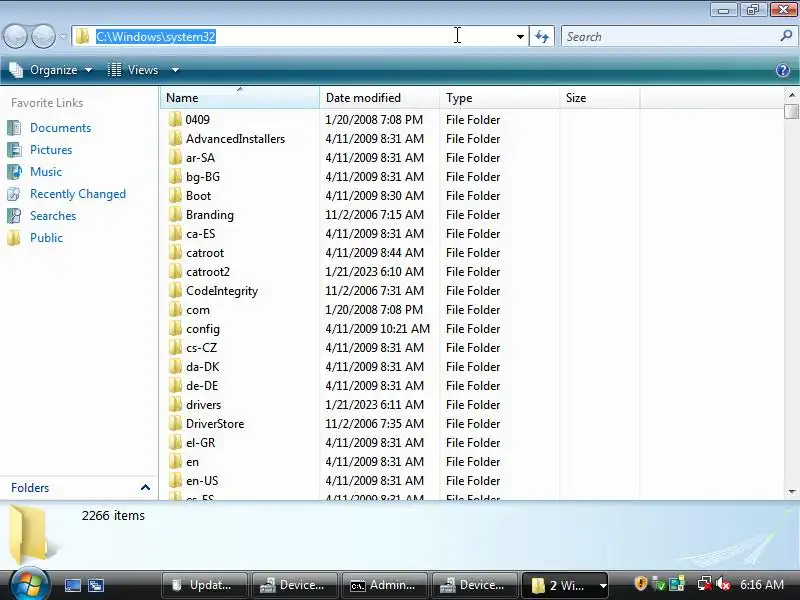800x600 pixels.
Task: Click the Forward navigation button
Action: tap(43, 36)
